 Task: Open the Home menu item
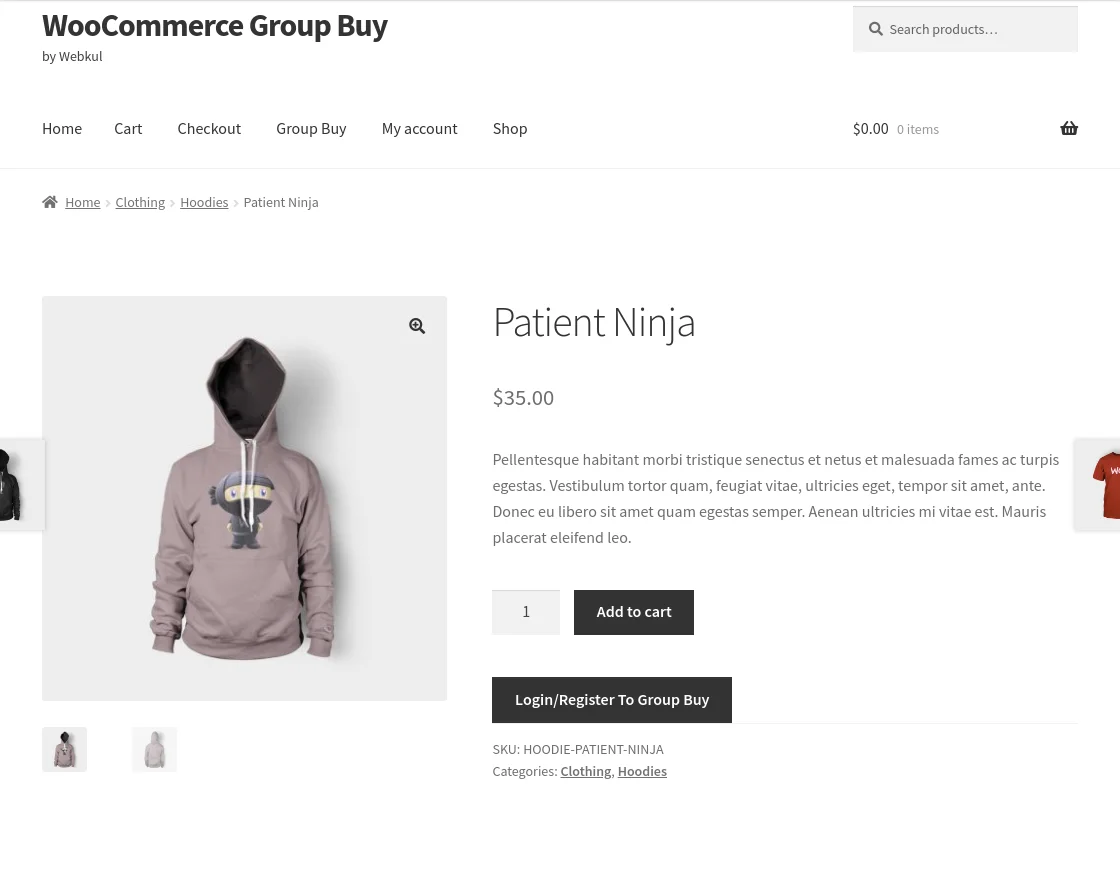click(x=62, y=128)
